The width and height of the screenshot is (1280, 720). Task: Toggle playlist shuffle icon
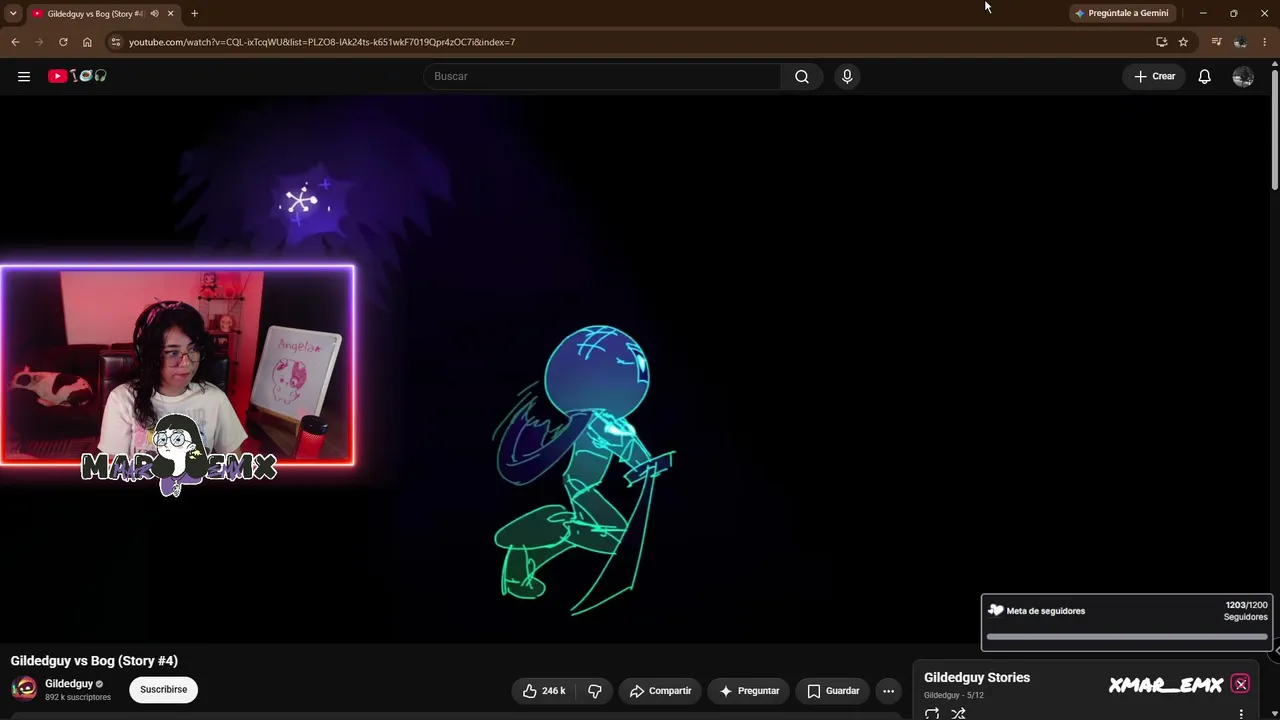point(958,714)
